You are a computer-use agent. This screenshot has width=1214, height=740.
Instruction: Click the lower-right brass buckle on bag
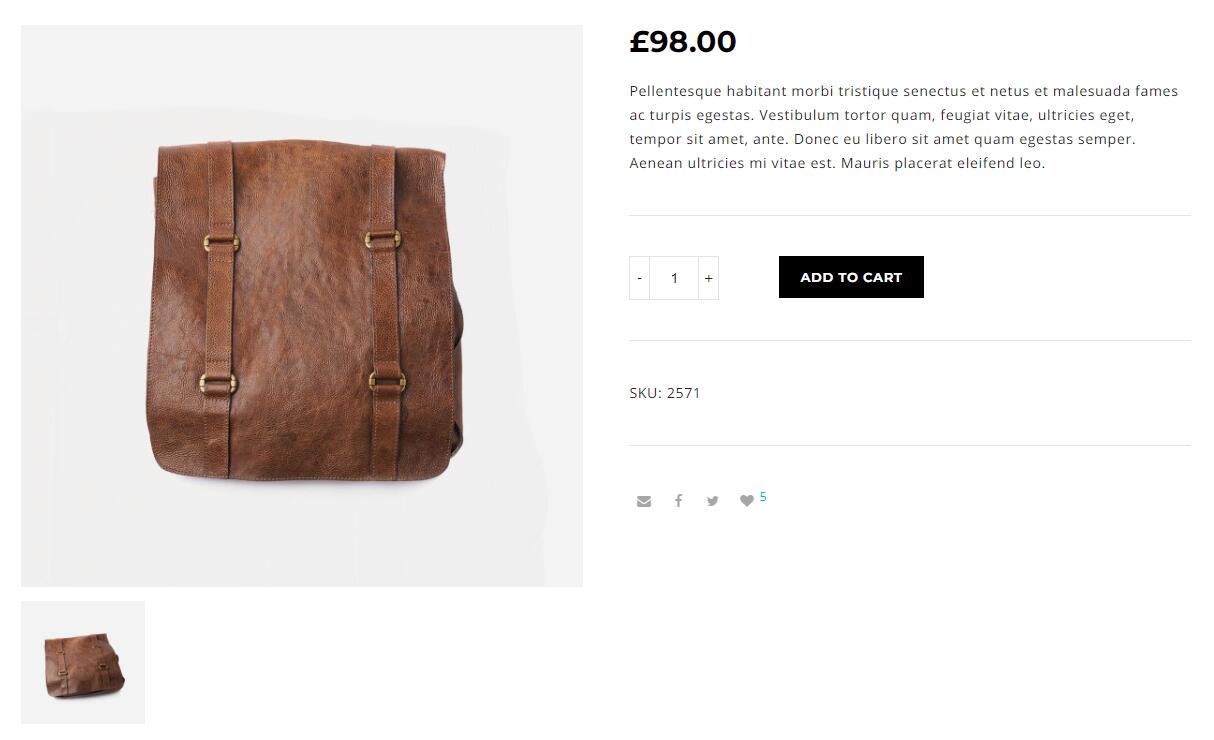(386, 380)
